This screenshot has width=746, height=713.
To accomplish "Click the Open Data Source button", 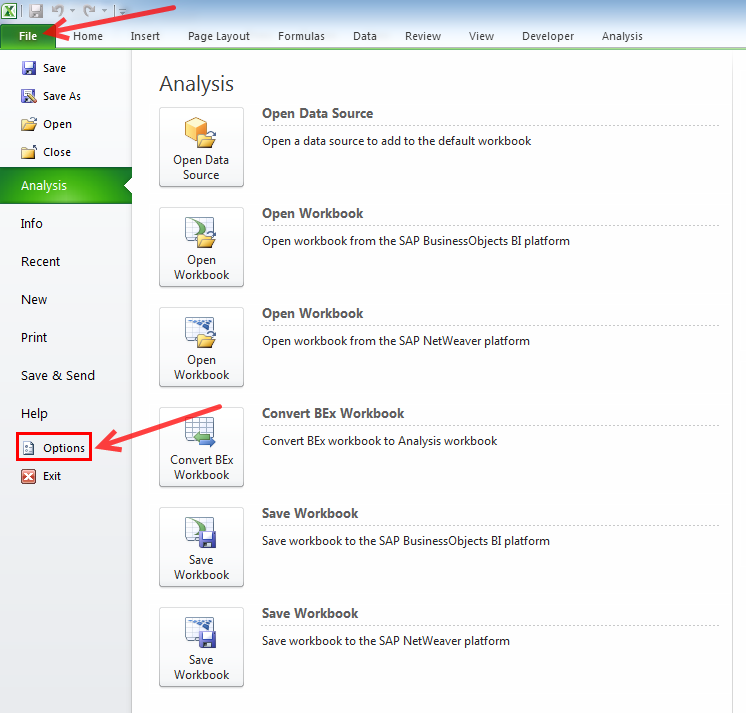I will pyautogui.click(x=201, y=147).
